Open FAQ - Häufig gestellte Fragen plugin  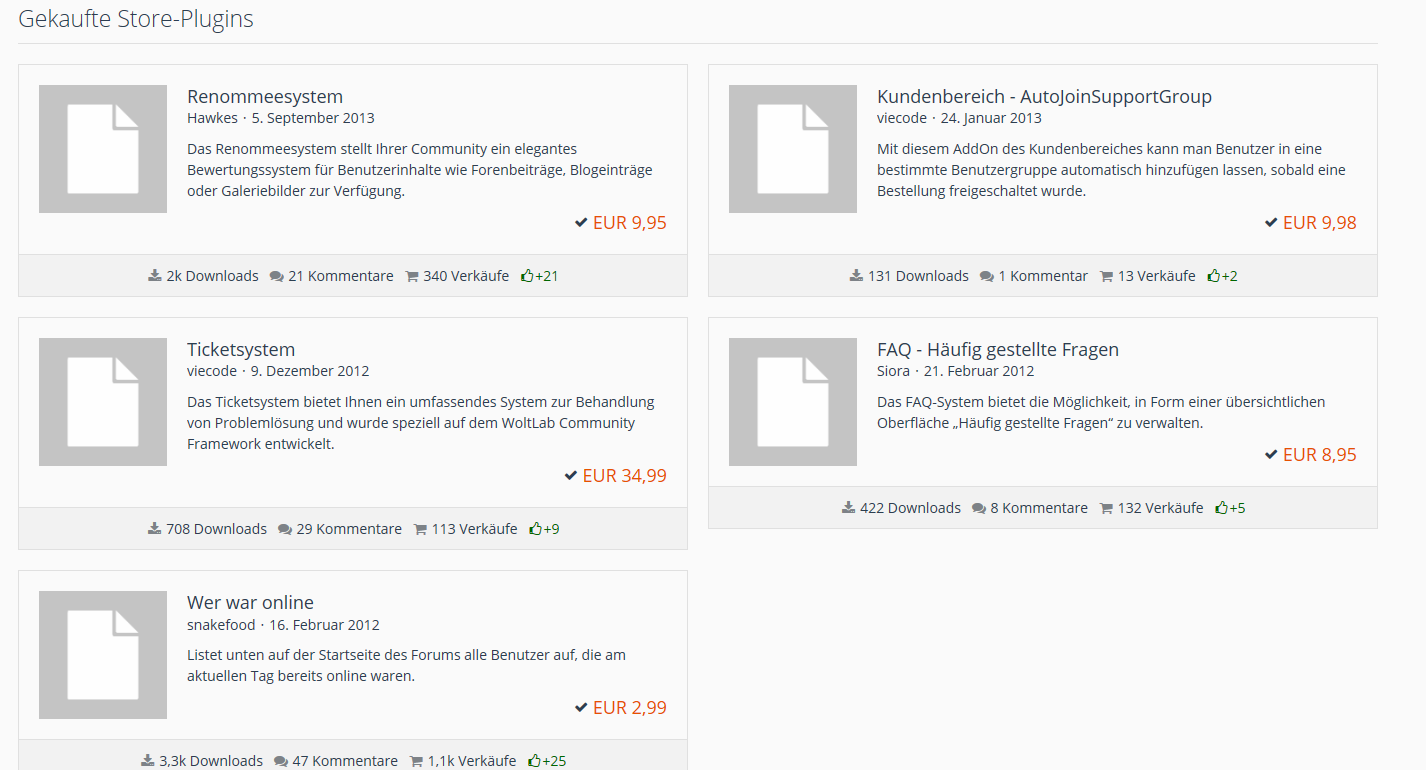point(997,350)
